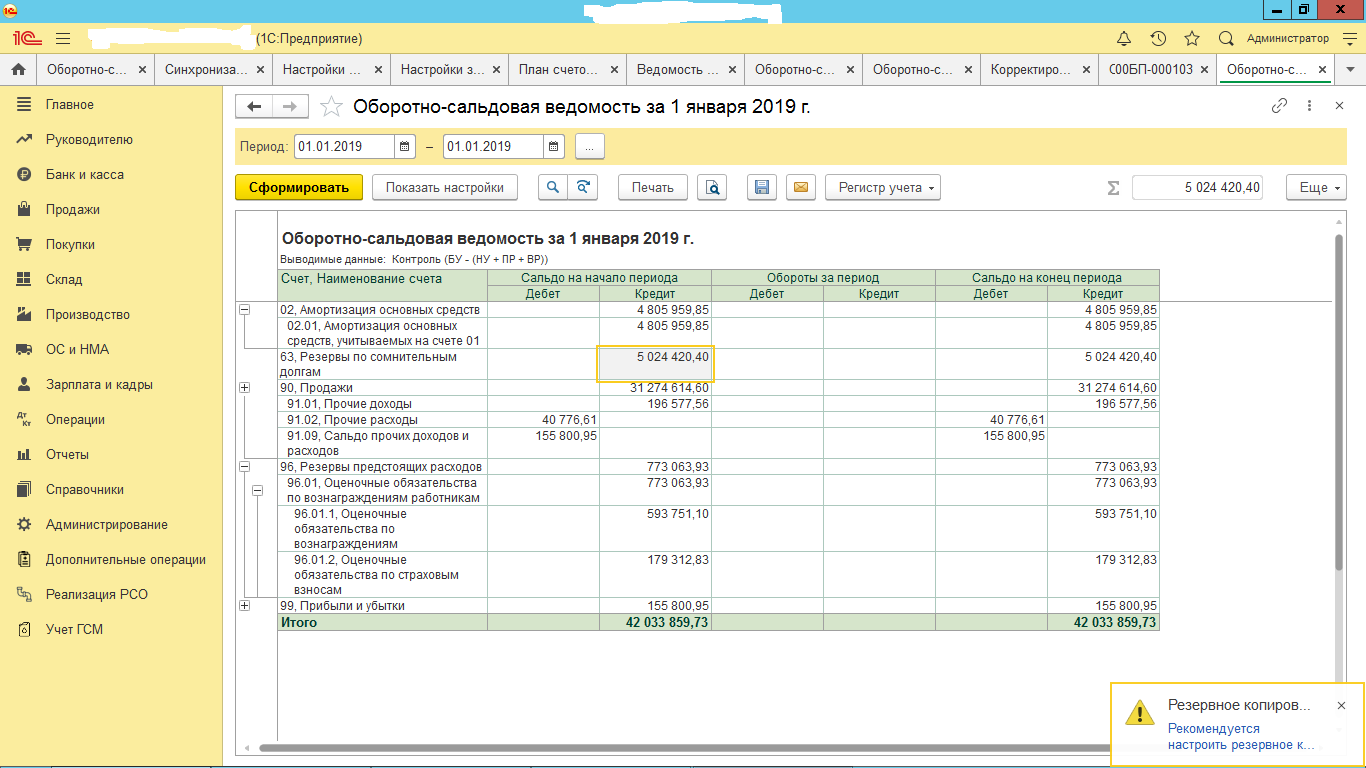Close the report form with X
This screenshot has height=768, width=1366.
[x=1340, y=105]
